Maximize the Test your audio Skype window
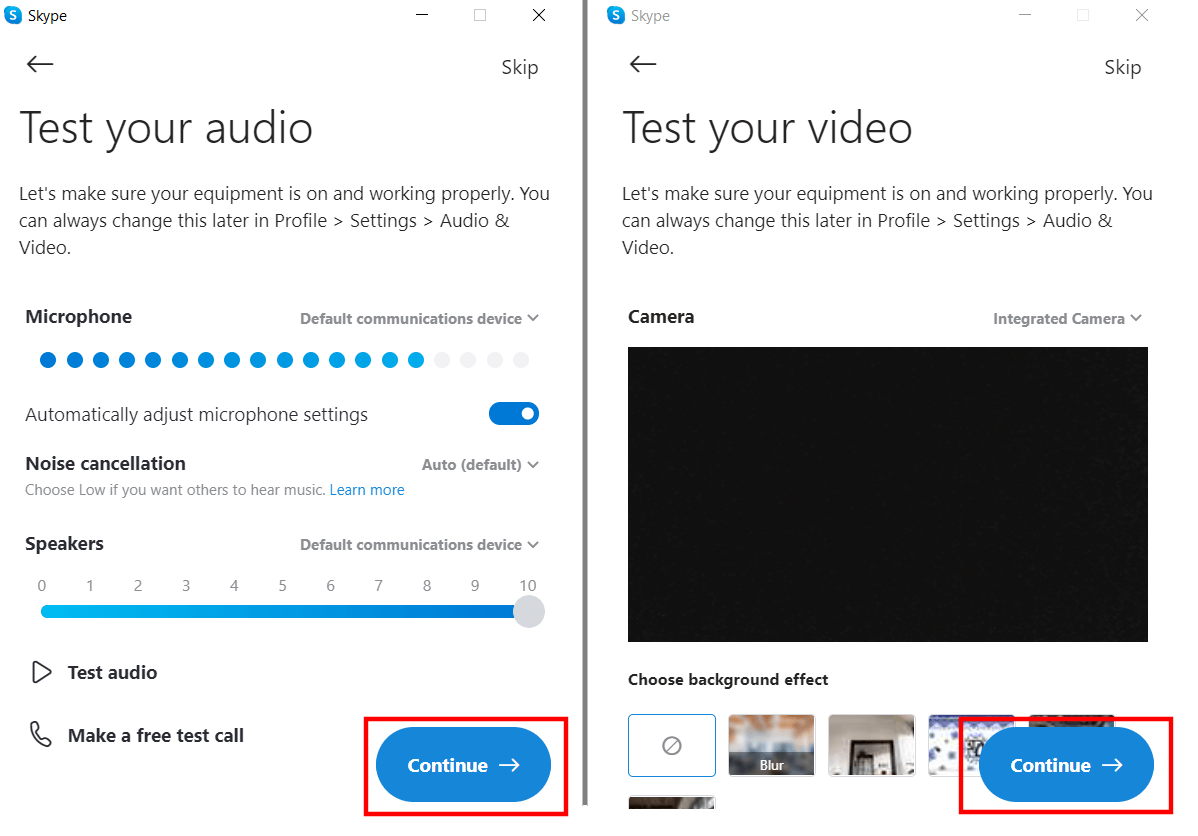 point(480,15)
